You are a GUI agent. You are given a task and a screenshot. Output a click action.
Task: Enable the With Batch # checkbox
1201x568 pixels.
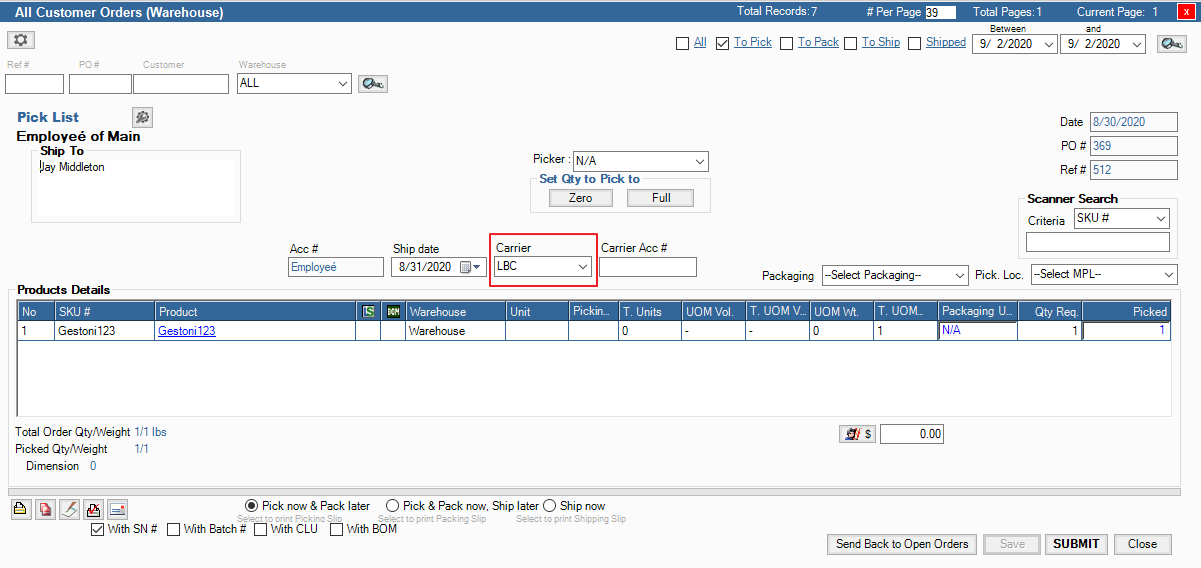[174, 529]
